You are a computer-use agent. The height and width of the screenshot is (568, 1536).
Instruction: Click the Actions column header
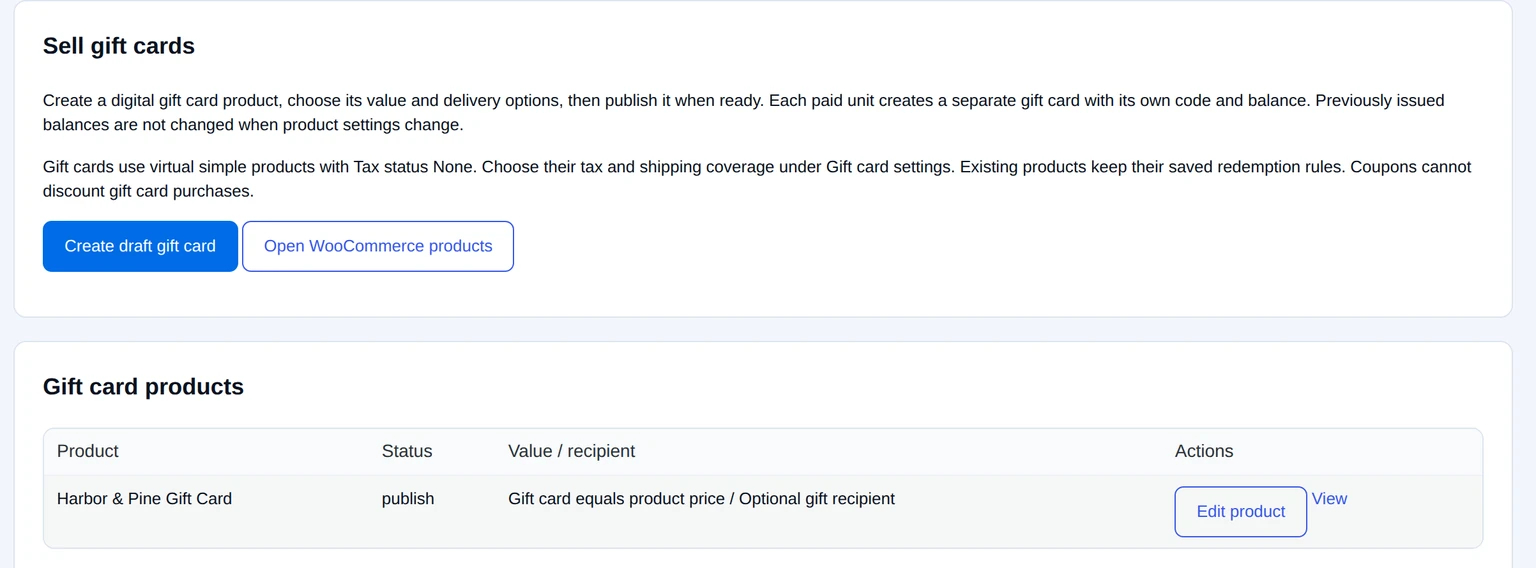coord(1204,451)
